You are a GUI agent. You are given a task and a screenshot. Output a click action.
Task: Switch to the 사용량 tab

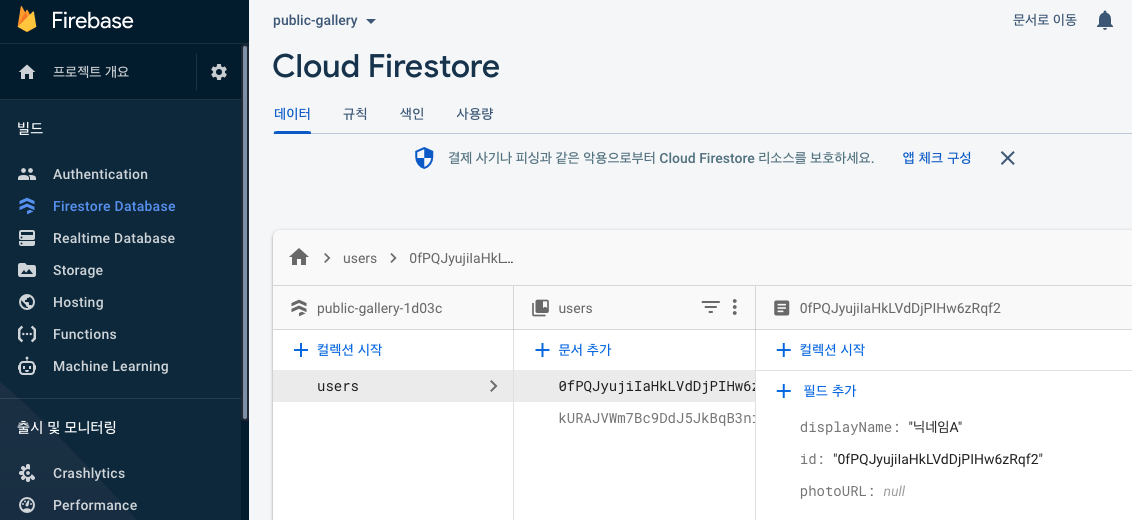[475, 114]
